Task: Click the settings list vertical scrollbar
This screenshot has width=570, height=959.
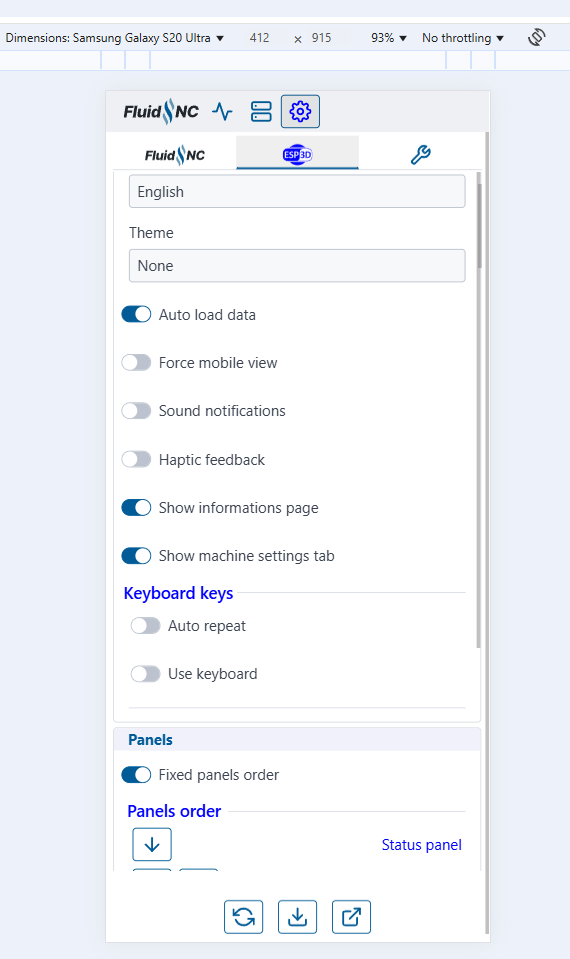Action: (x=479, y=410)
